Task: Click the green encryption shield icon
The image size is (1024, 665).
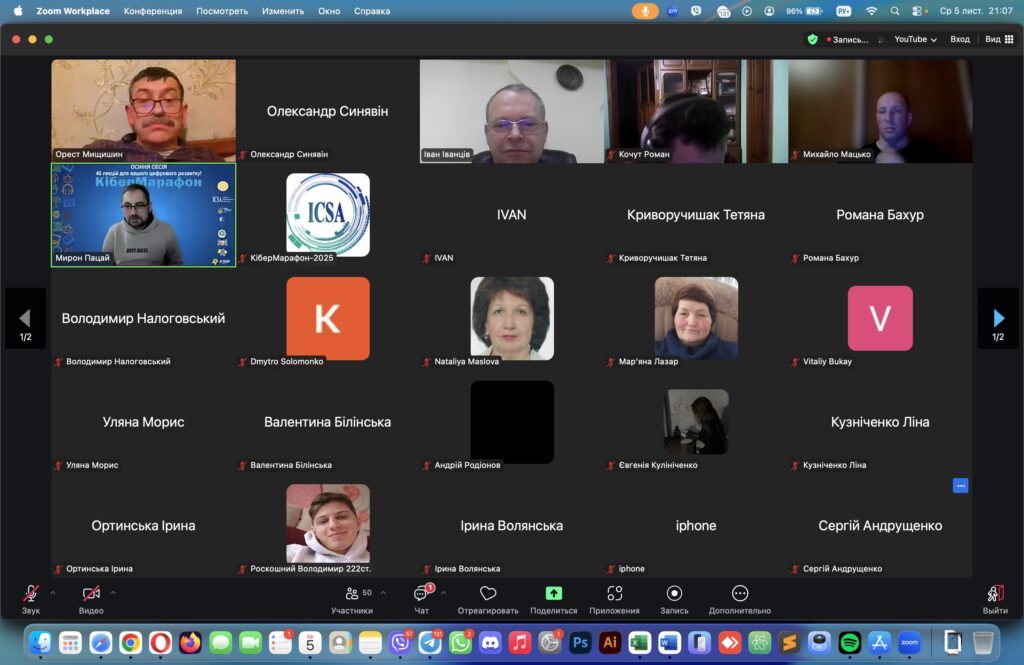Action: point(812,39)
